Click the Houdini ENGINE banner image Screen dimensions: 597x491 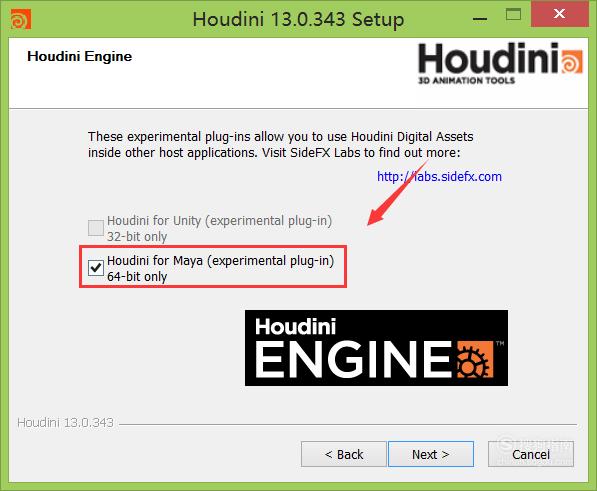376,348
